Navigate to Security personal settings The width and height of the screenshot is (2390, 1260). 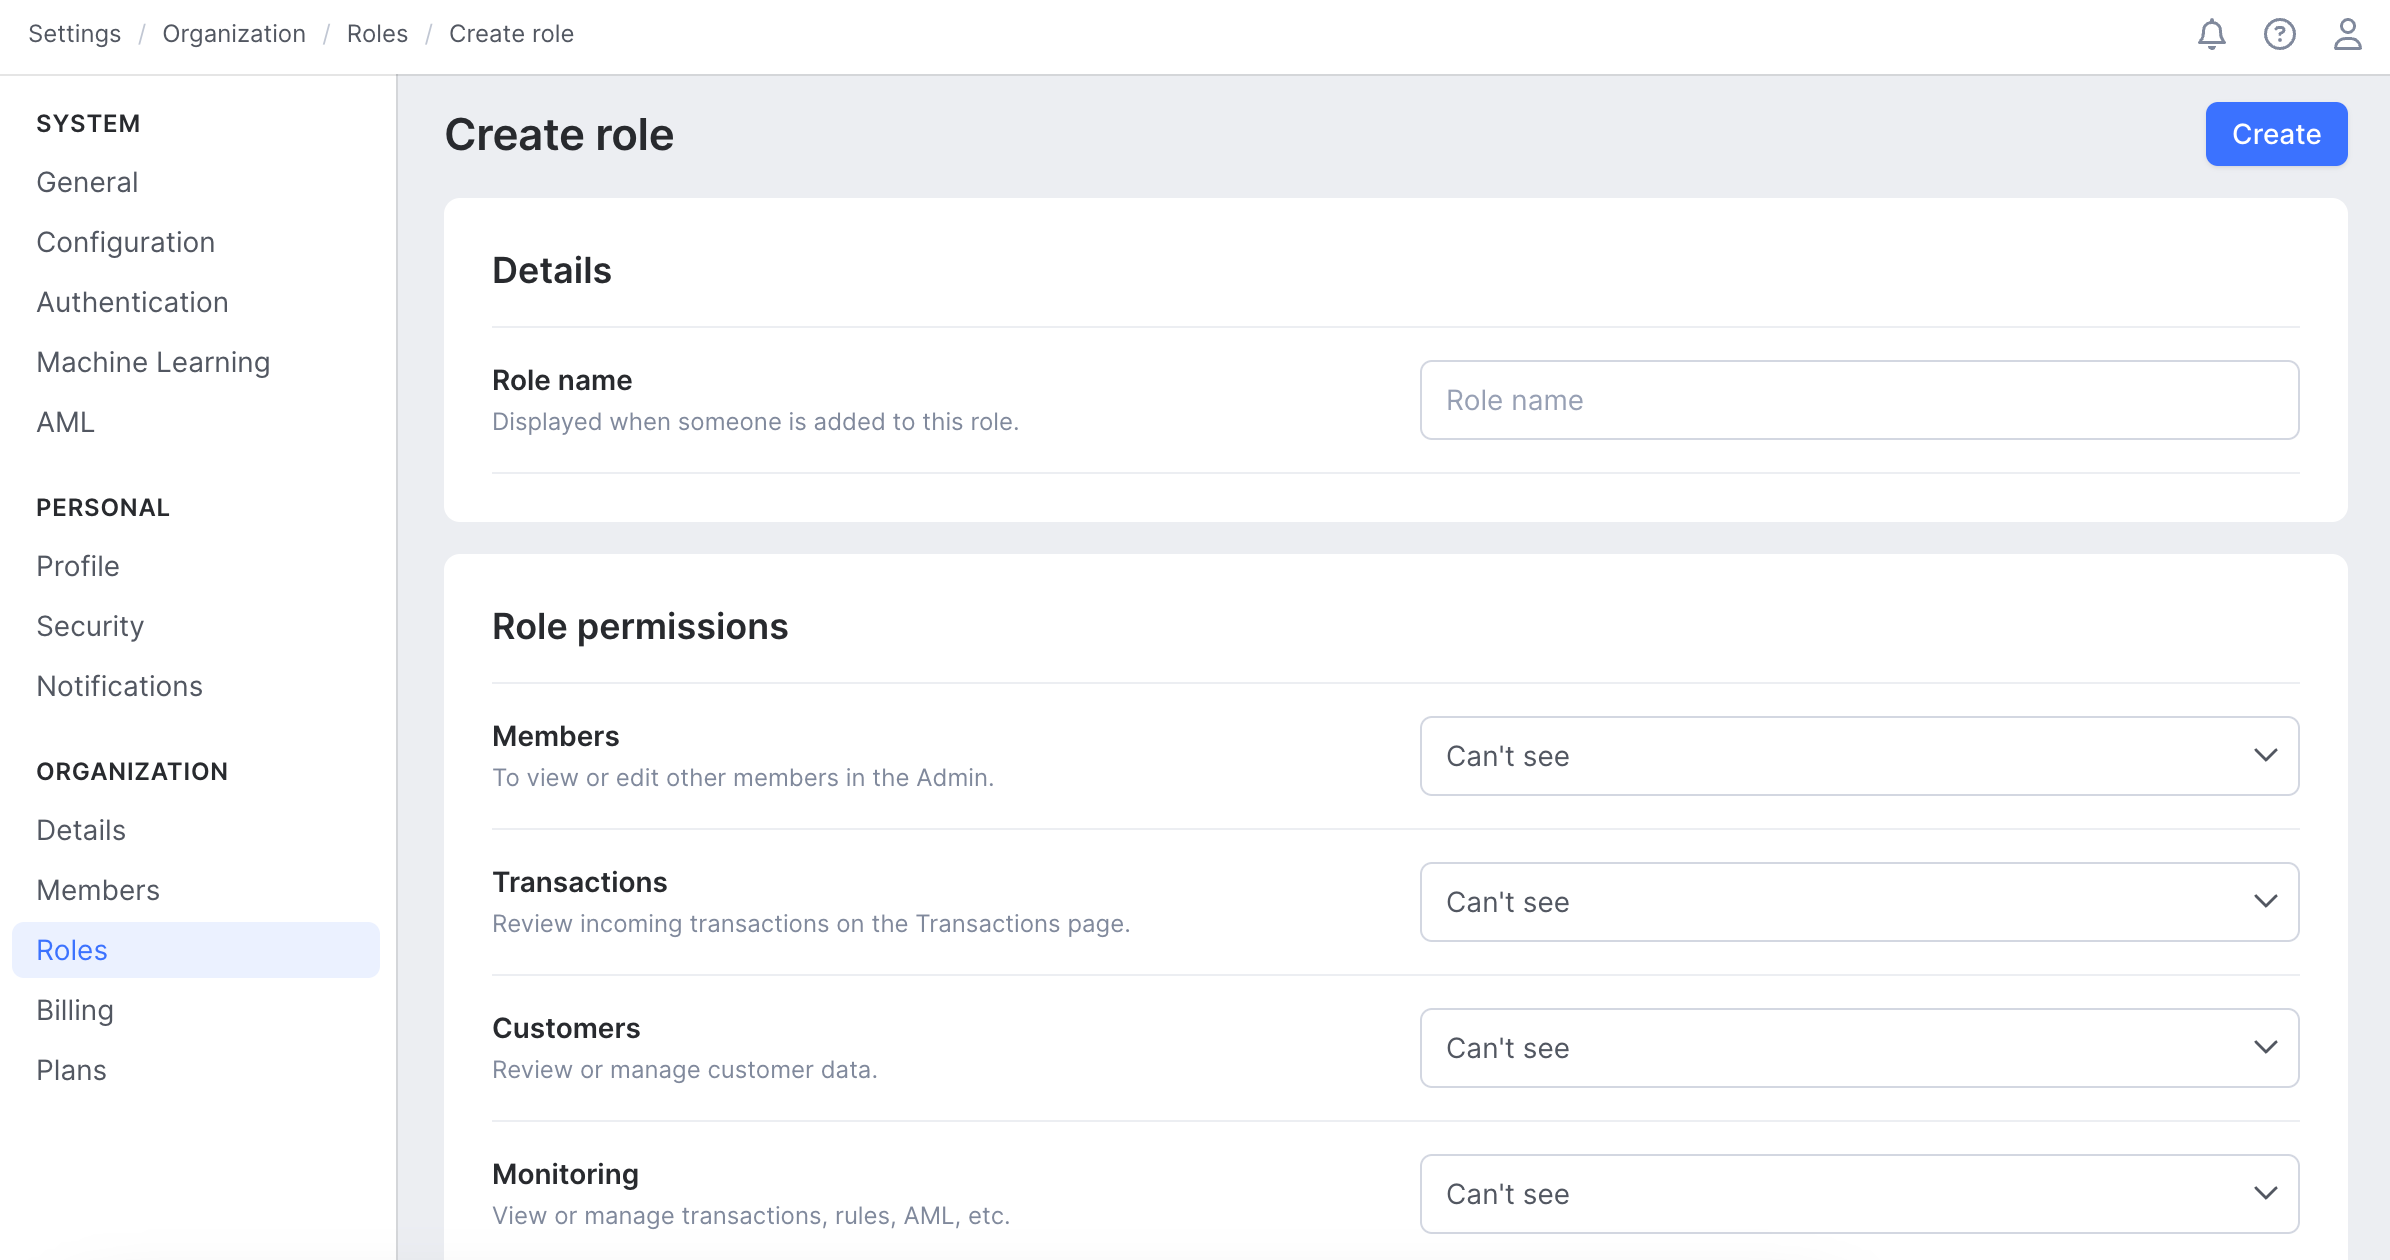[x=90, y=626]
